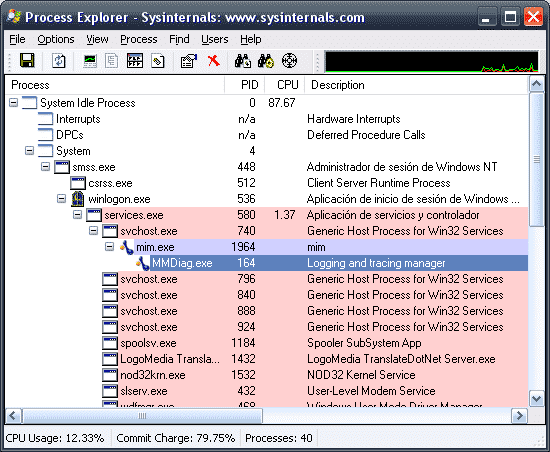The width and height of the screenshot is (550, 452).
Task: Open the Process menu
Action: (139, 39)
